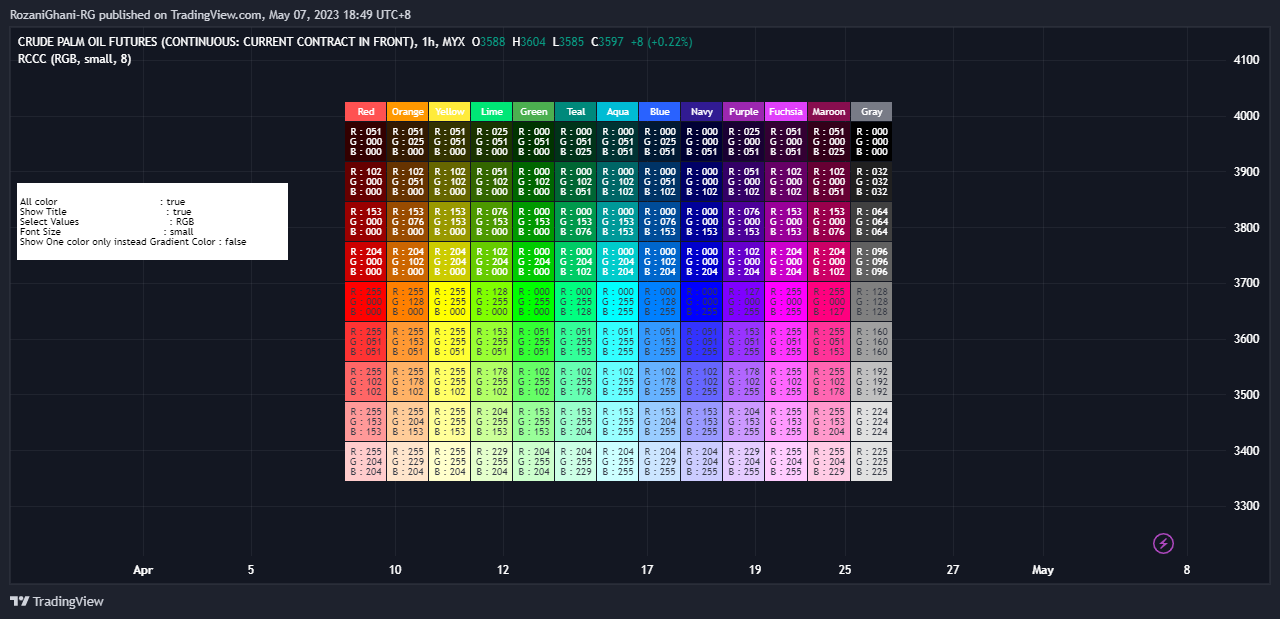Click Teal column cell R:000 G:255 B:128
This screenshot has width=1280, height=619.
point(576,301)
